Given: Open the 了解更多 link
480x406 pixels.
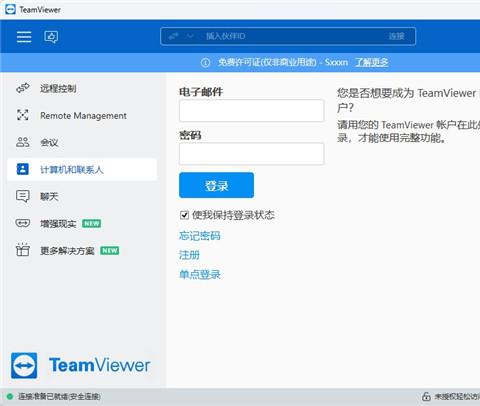Looking at the screenshot, I should pos(371,62).
